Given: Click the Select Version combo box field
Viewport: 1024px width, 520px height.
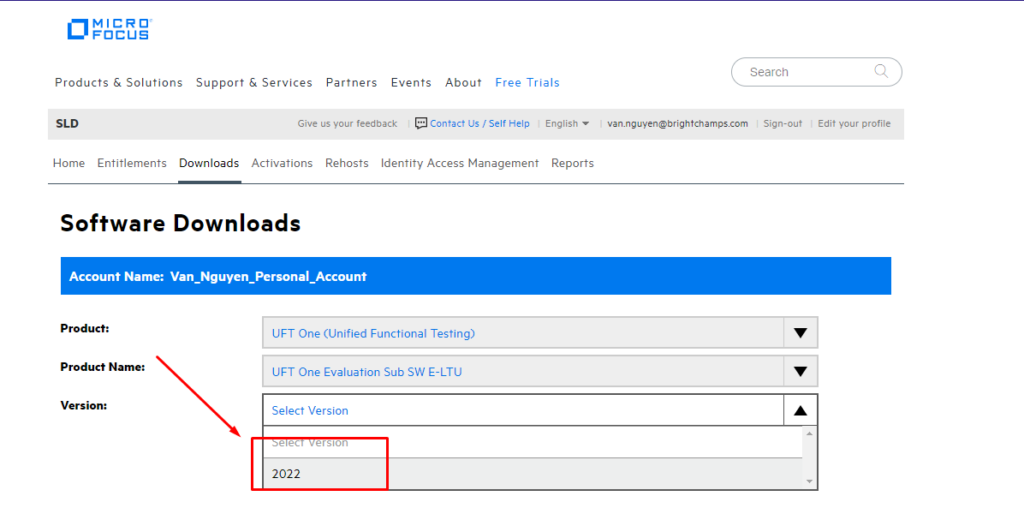Looking at the screenshot, I should point(539,410).
